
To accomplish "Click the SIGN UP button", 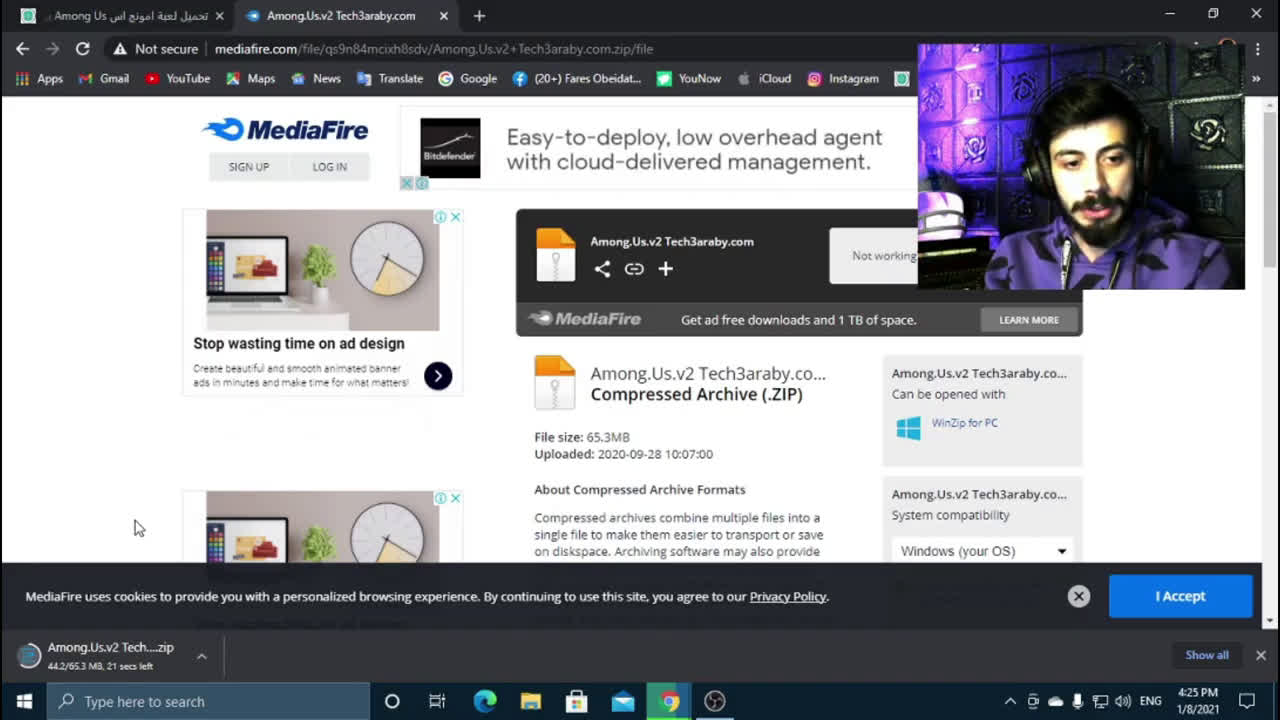I will point(249,167).
